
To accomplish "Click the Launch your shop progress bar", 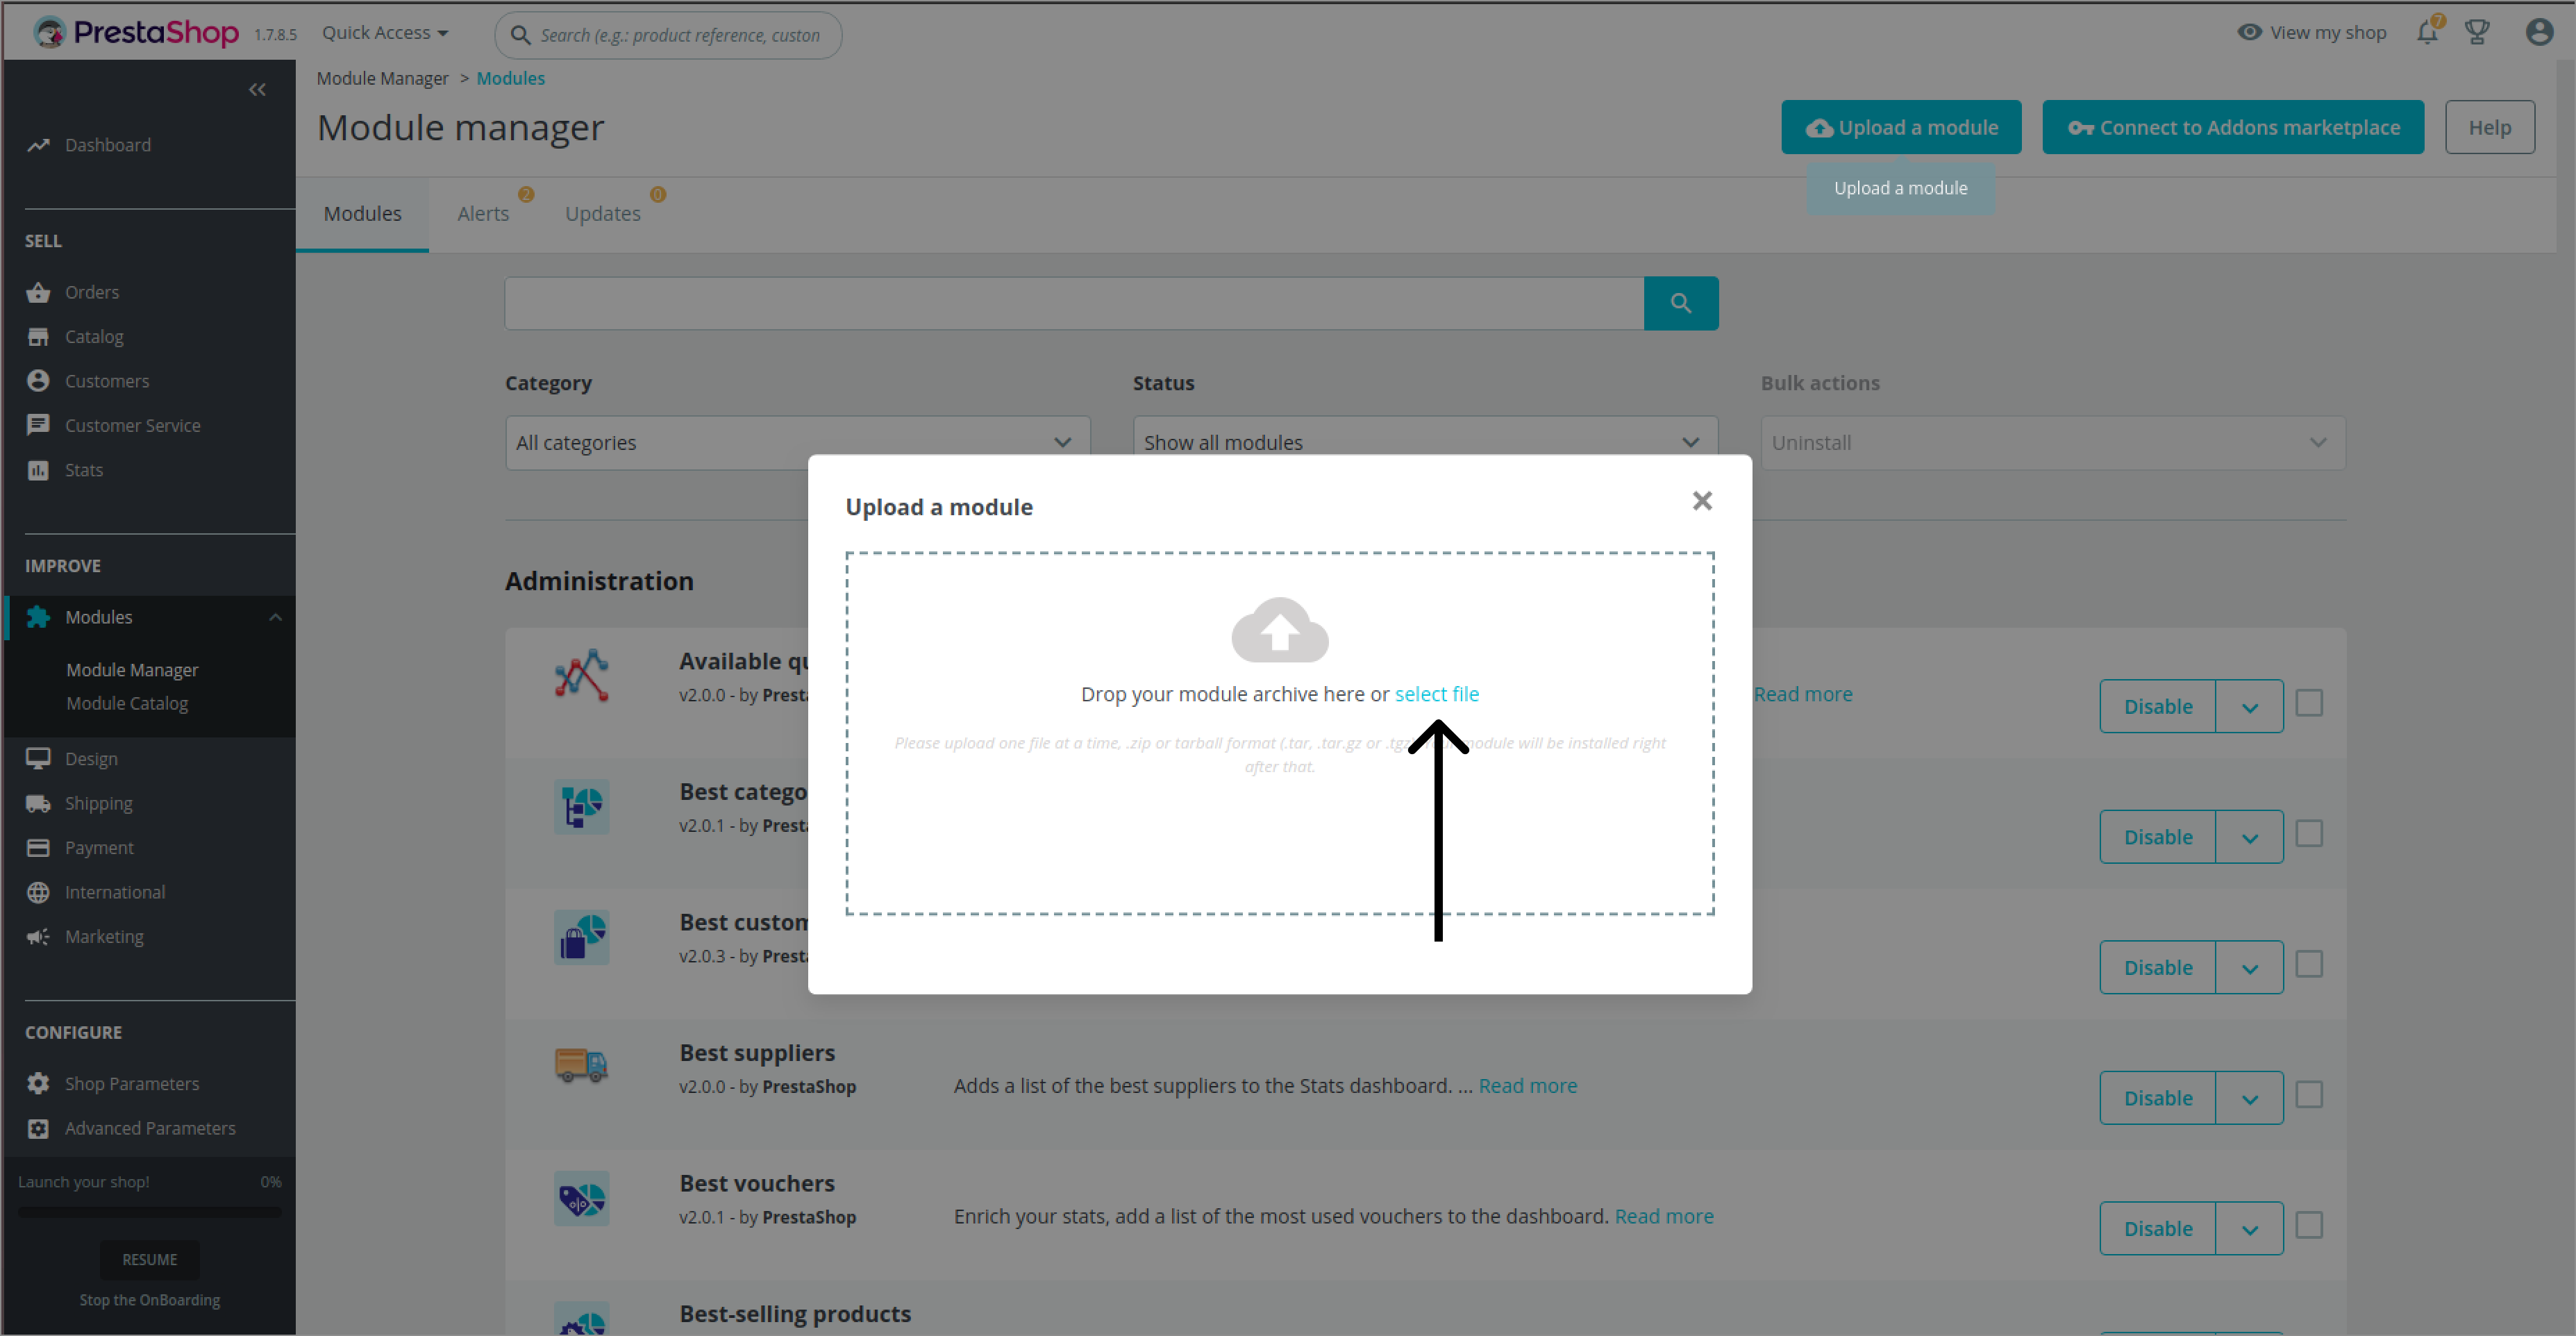I will pyautogui.click(x=150, y=1212).
